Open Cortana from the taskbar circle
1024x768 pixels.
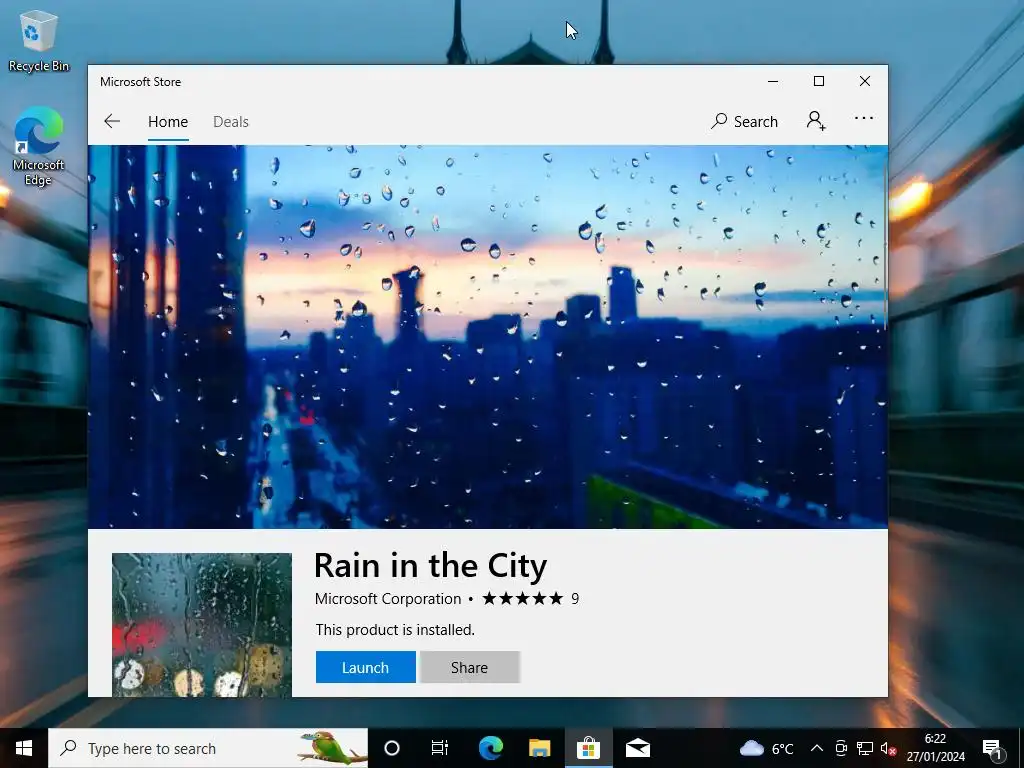tap(392, 748)
